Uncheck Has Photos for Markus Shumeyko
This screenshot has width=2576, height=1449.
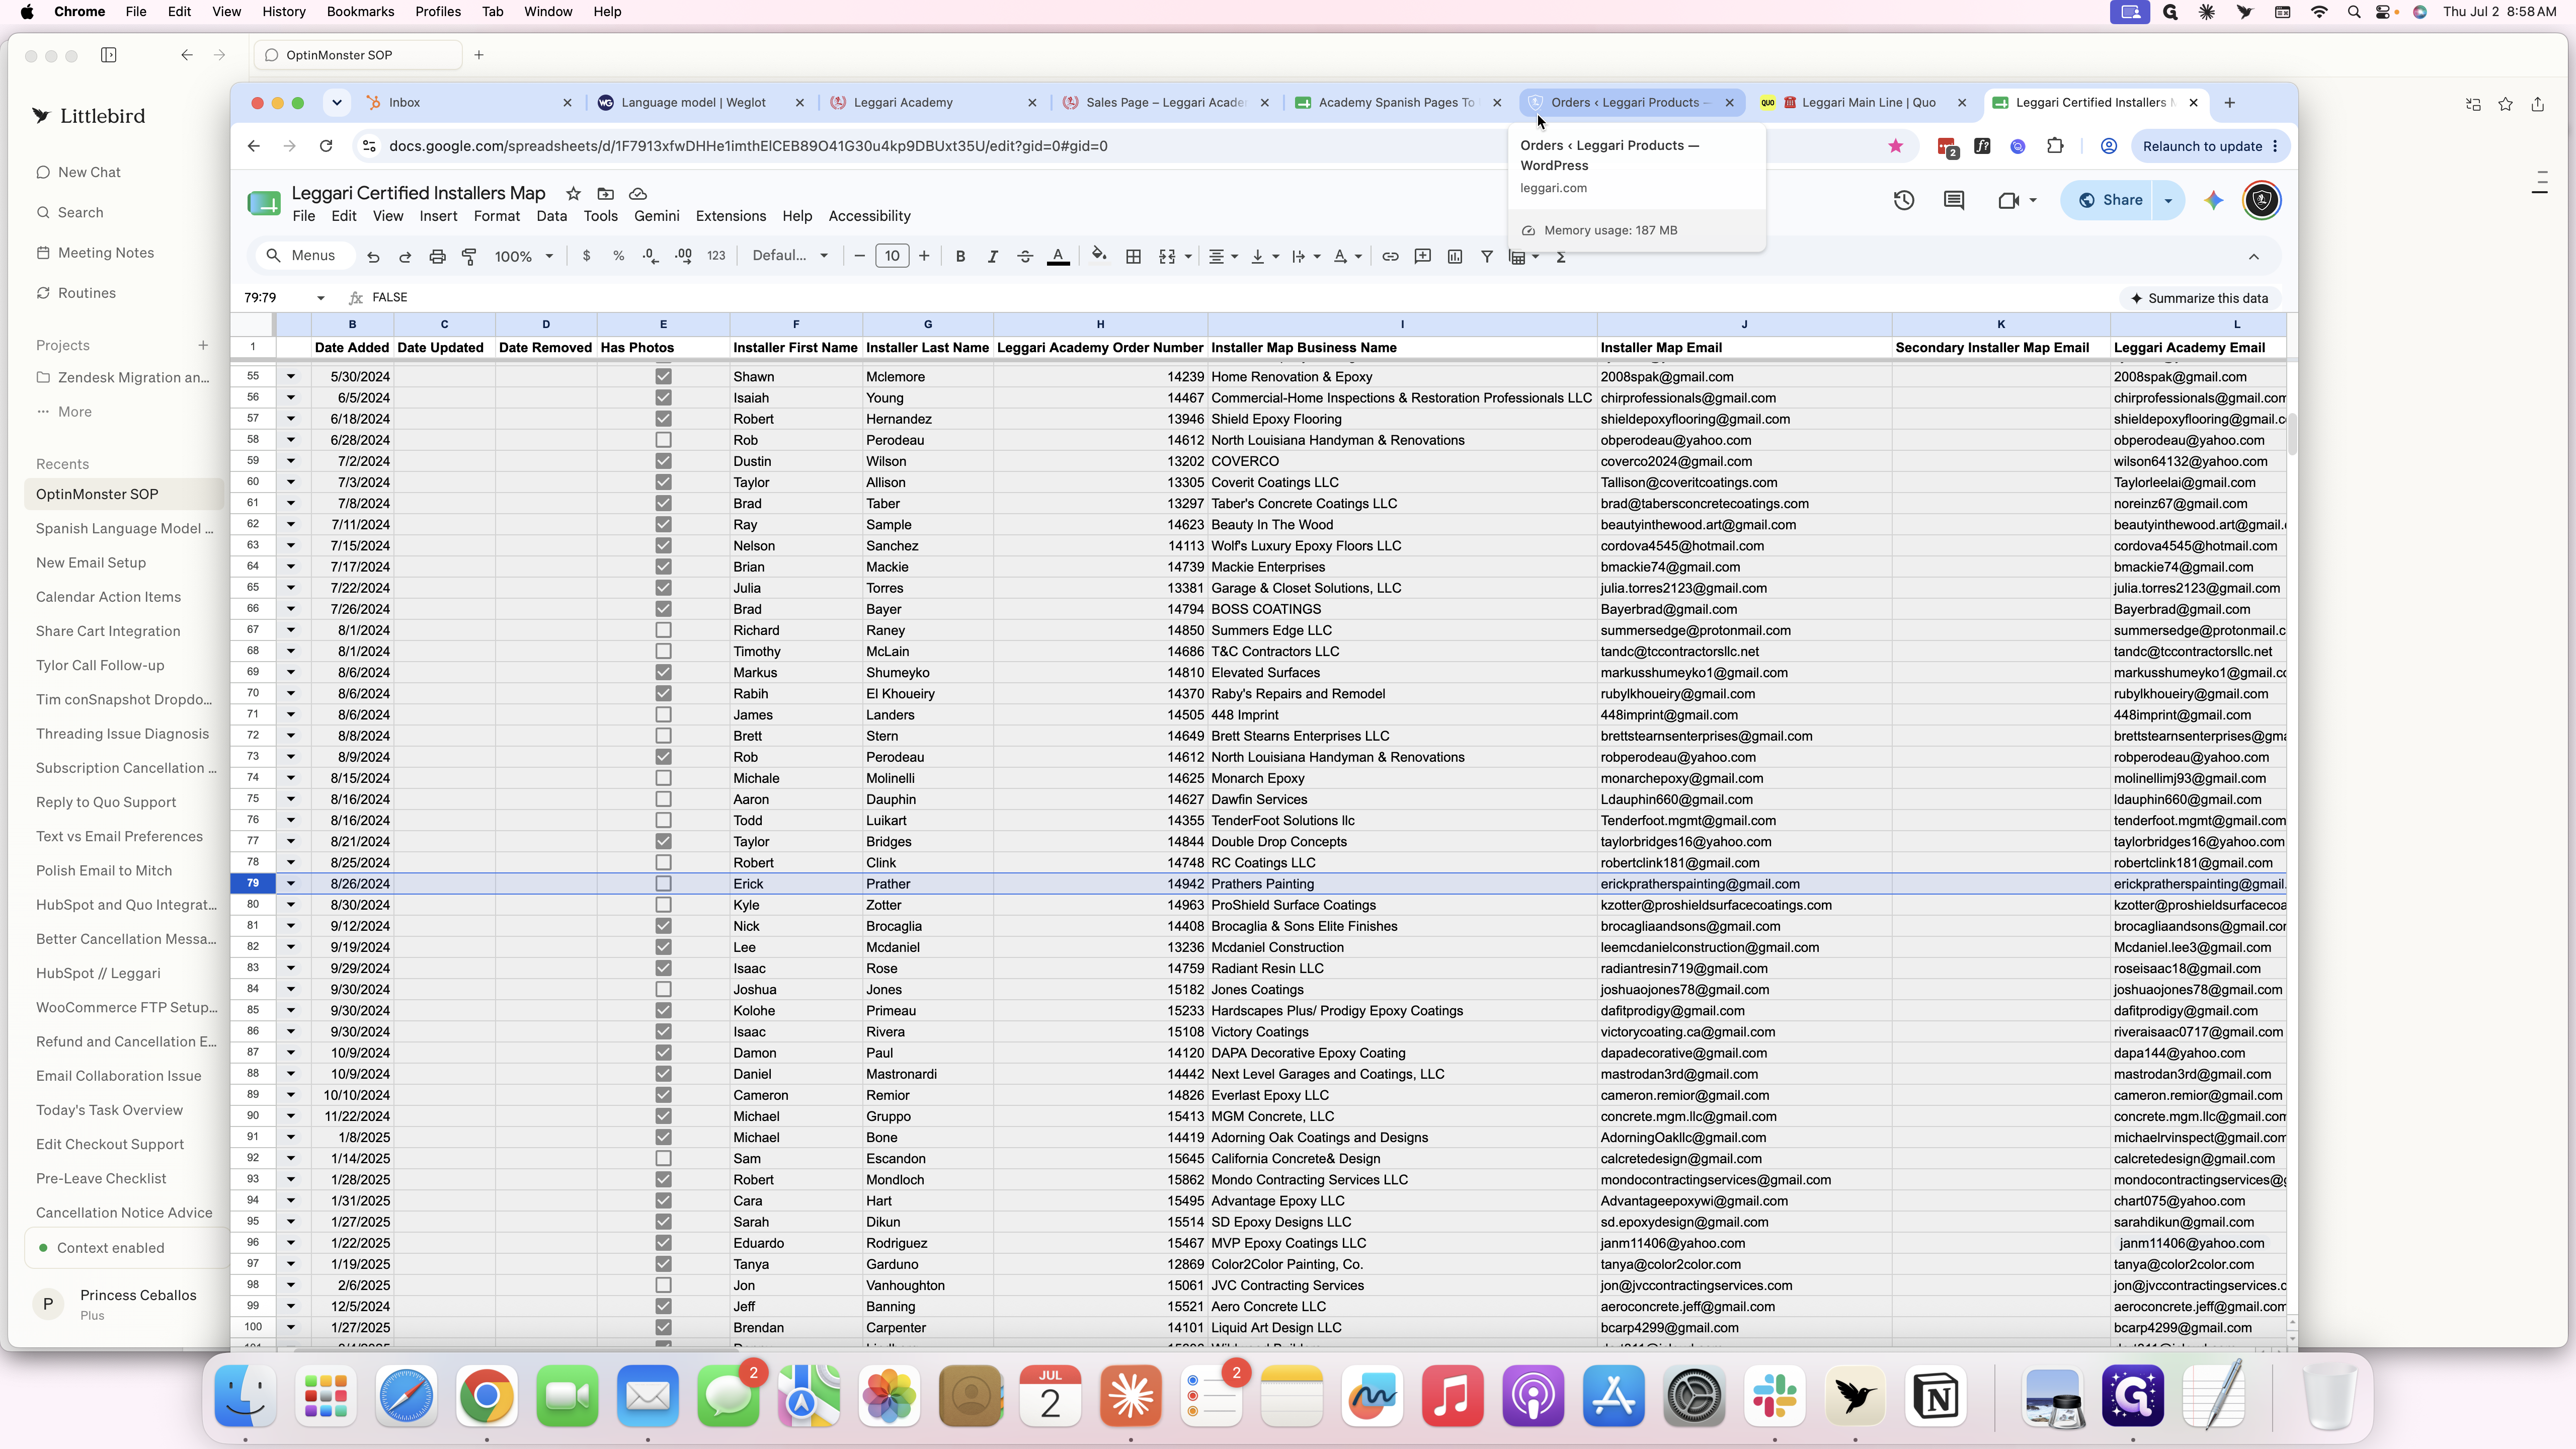pyautogui.click(x=663, y=672)
